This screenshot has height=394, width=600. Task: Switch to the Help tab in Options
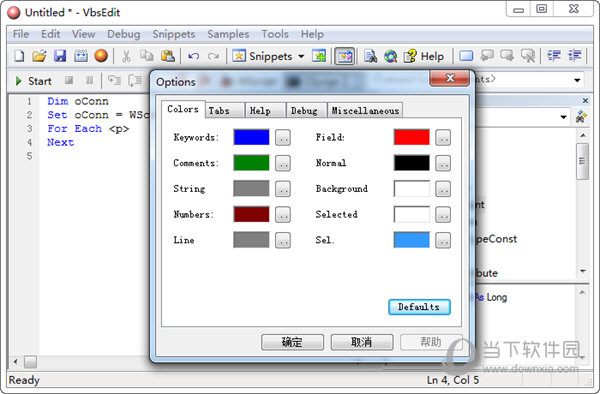point(265,111)
